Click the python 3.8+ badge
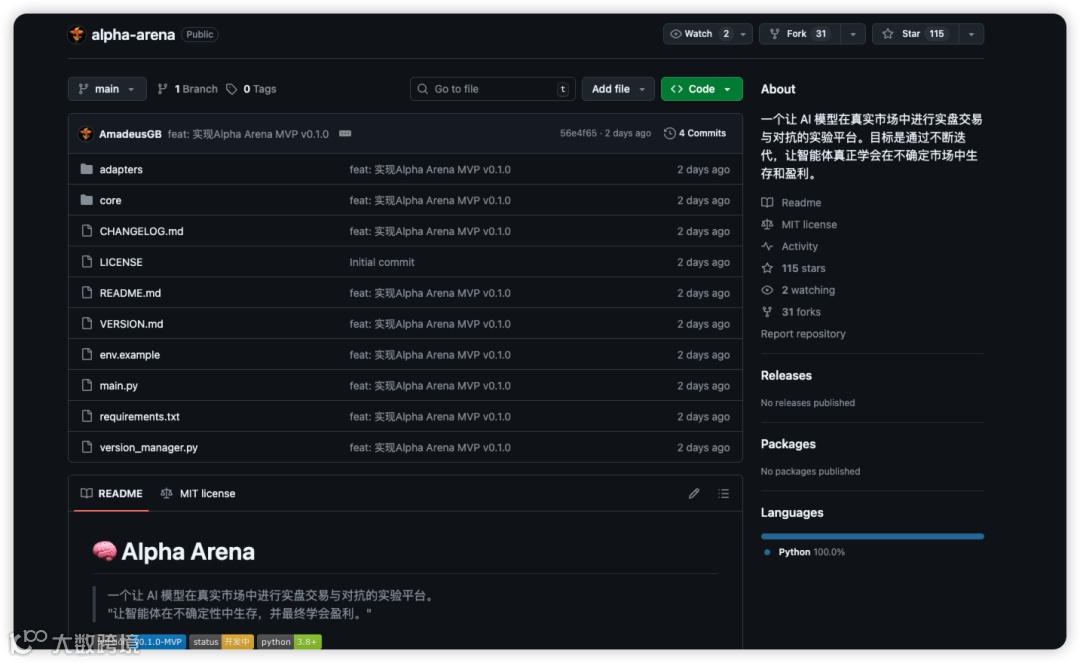This screenshot has width=1080, height=663. click(289, 642)
